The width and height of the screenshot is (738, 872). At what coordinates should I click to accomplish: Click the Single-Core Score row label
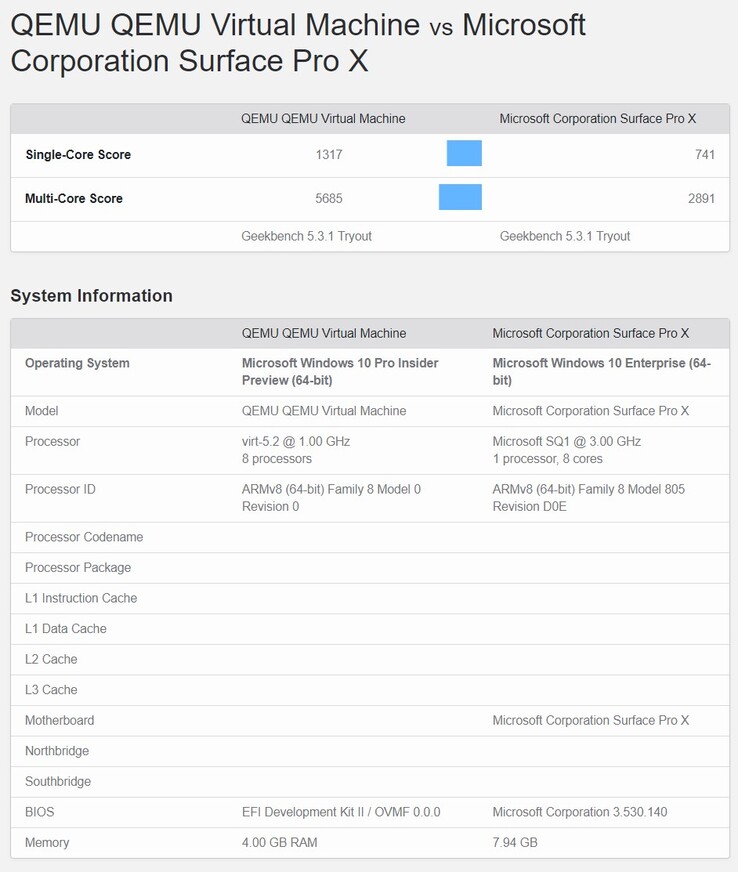point(78,155)
